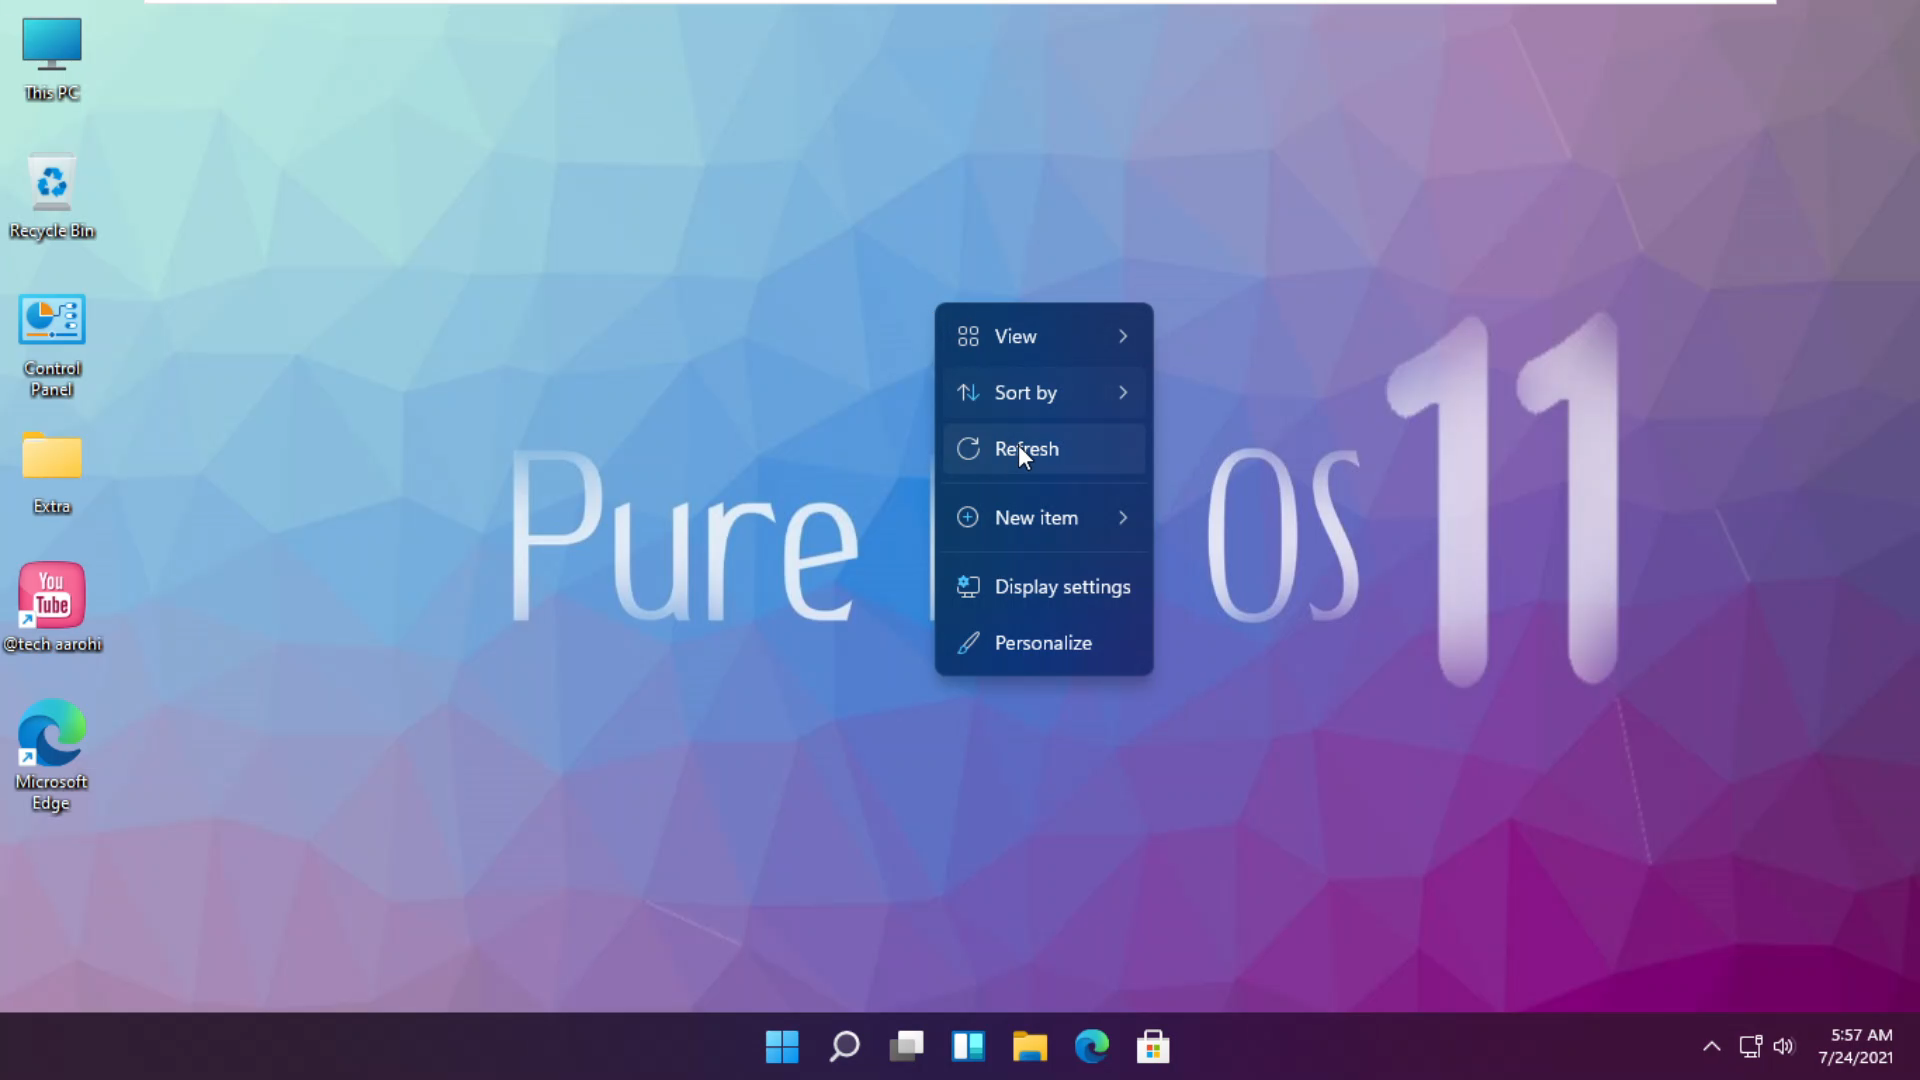Select the Recycle Bin desktop icon
The width and height of the screenshot is (1920, 1080).
52,197
